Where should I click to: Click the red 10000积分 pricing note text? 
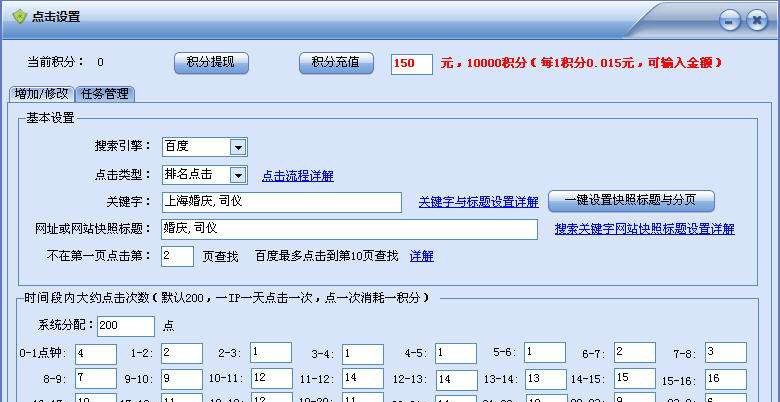(581, 64)
